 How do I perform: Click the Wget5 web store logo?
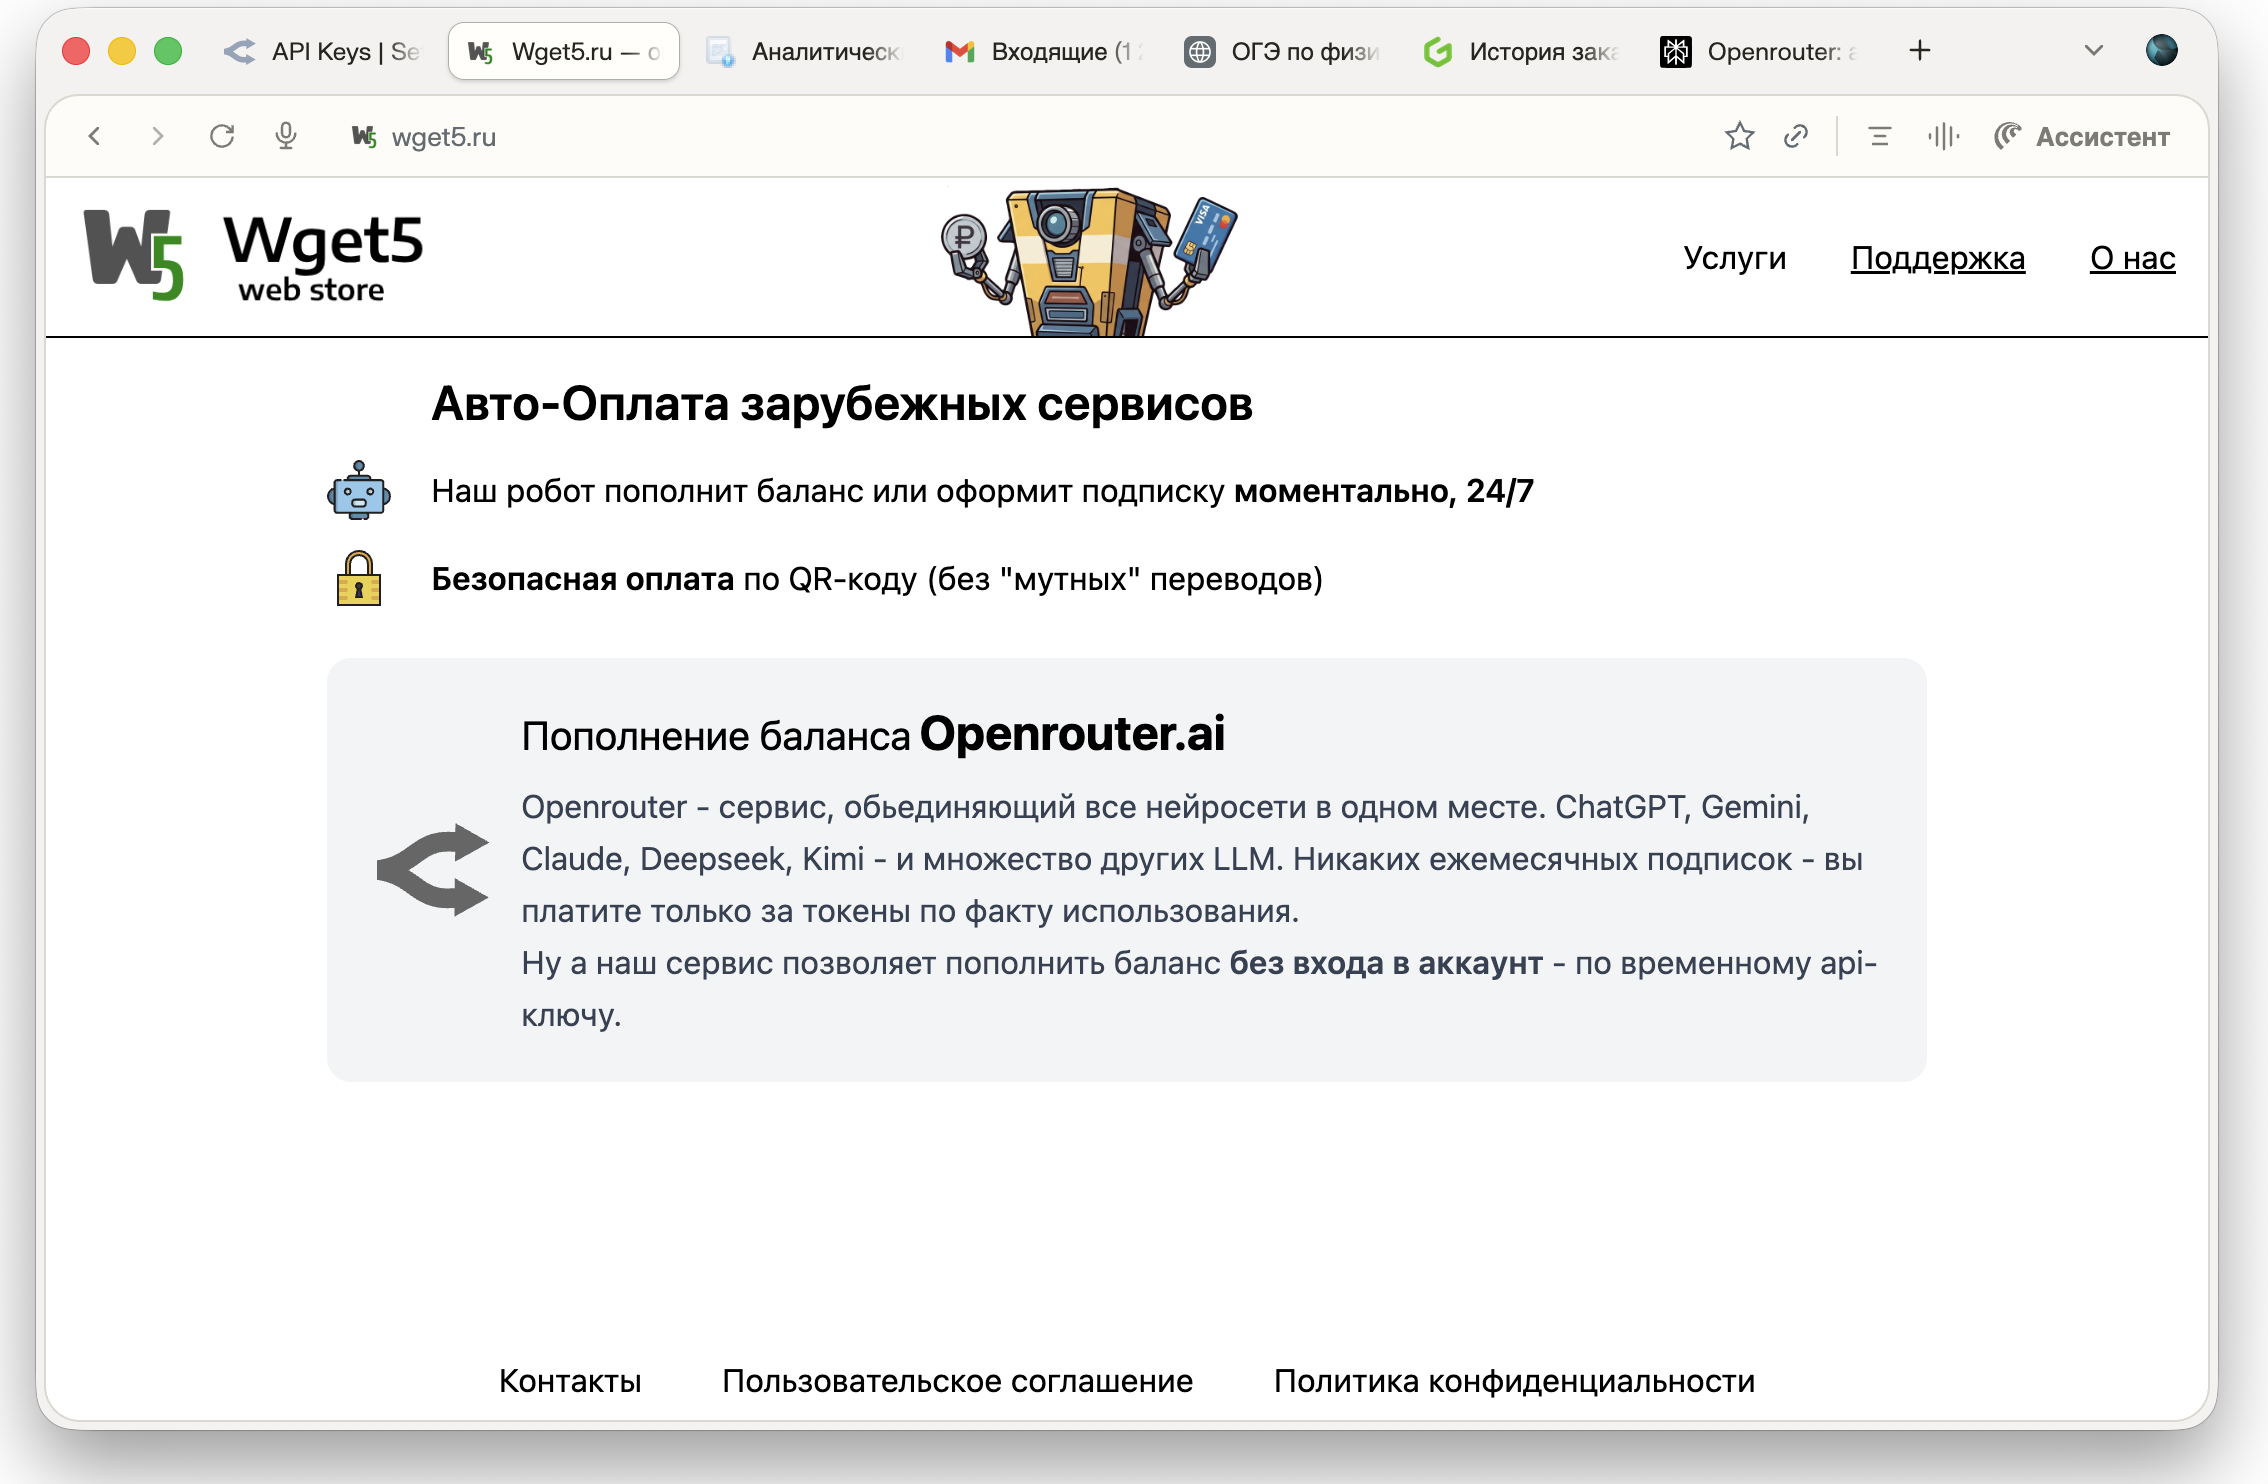tap(253, 256)
